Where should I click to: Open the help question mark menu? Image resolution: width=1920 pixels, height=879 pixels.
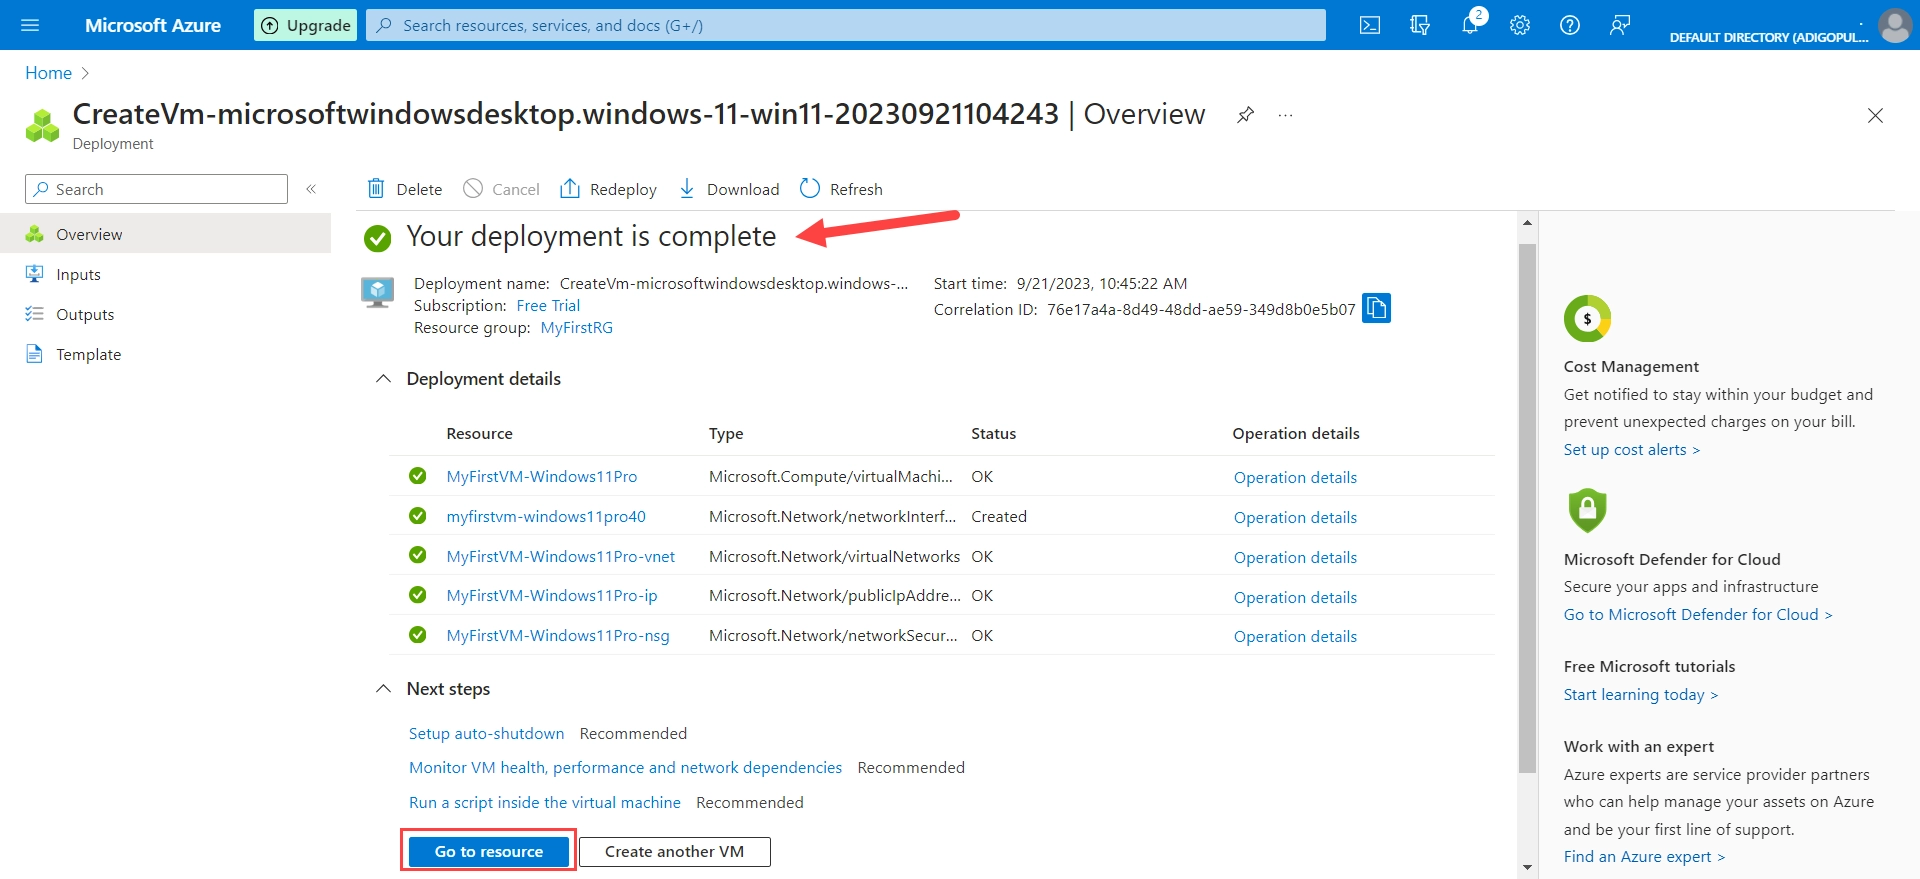(x=1570, y=25)
